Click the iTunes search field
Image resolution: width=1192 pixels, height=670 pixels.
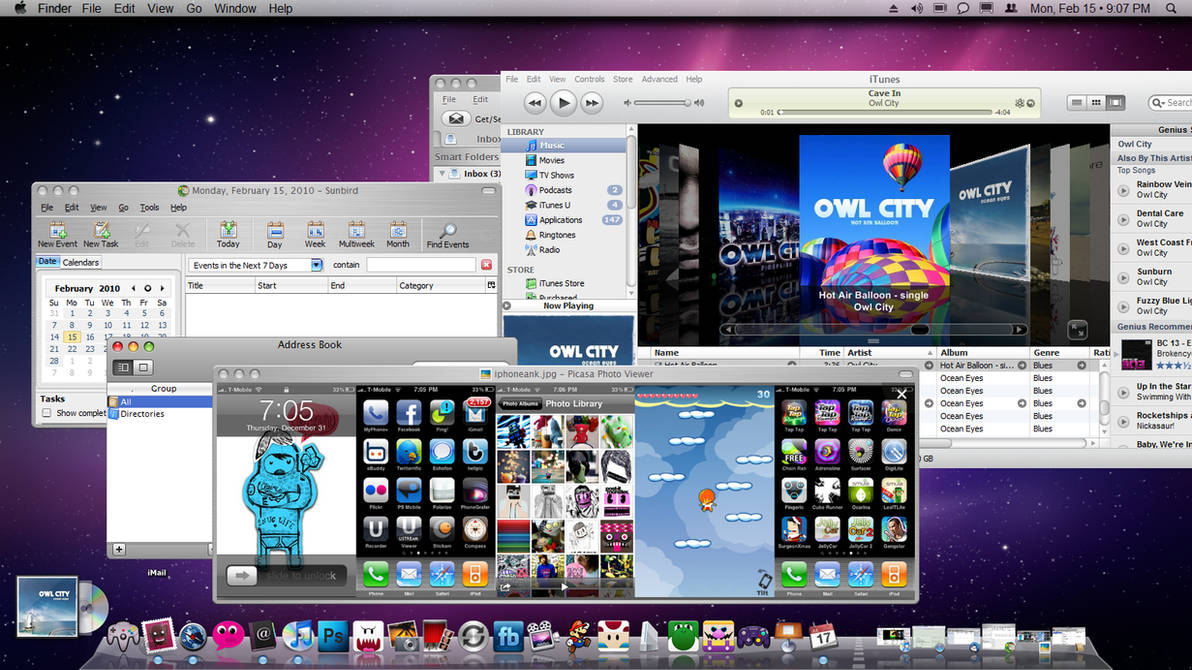pos(1171,103)
